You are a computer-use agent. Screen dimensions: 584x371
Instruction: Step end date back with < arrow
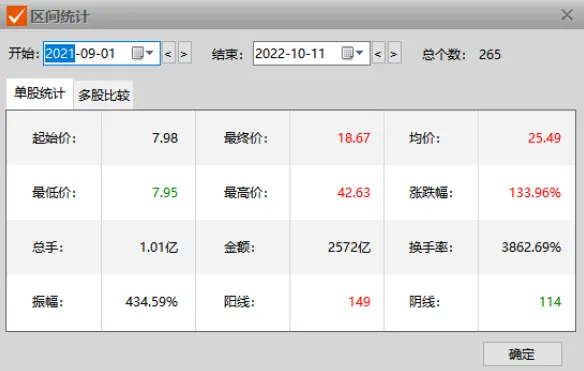coord(378,54)
